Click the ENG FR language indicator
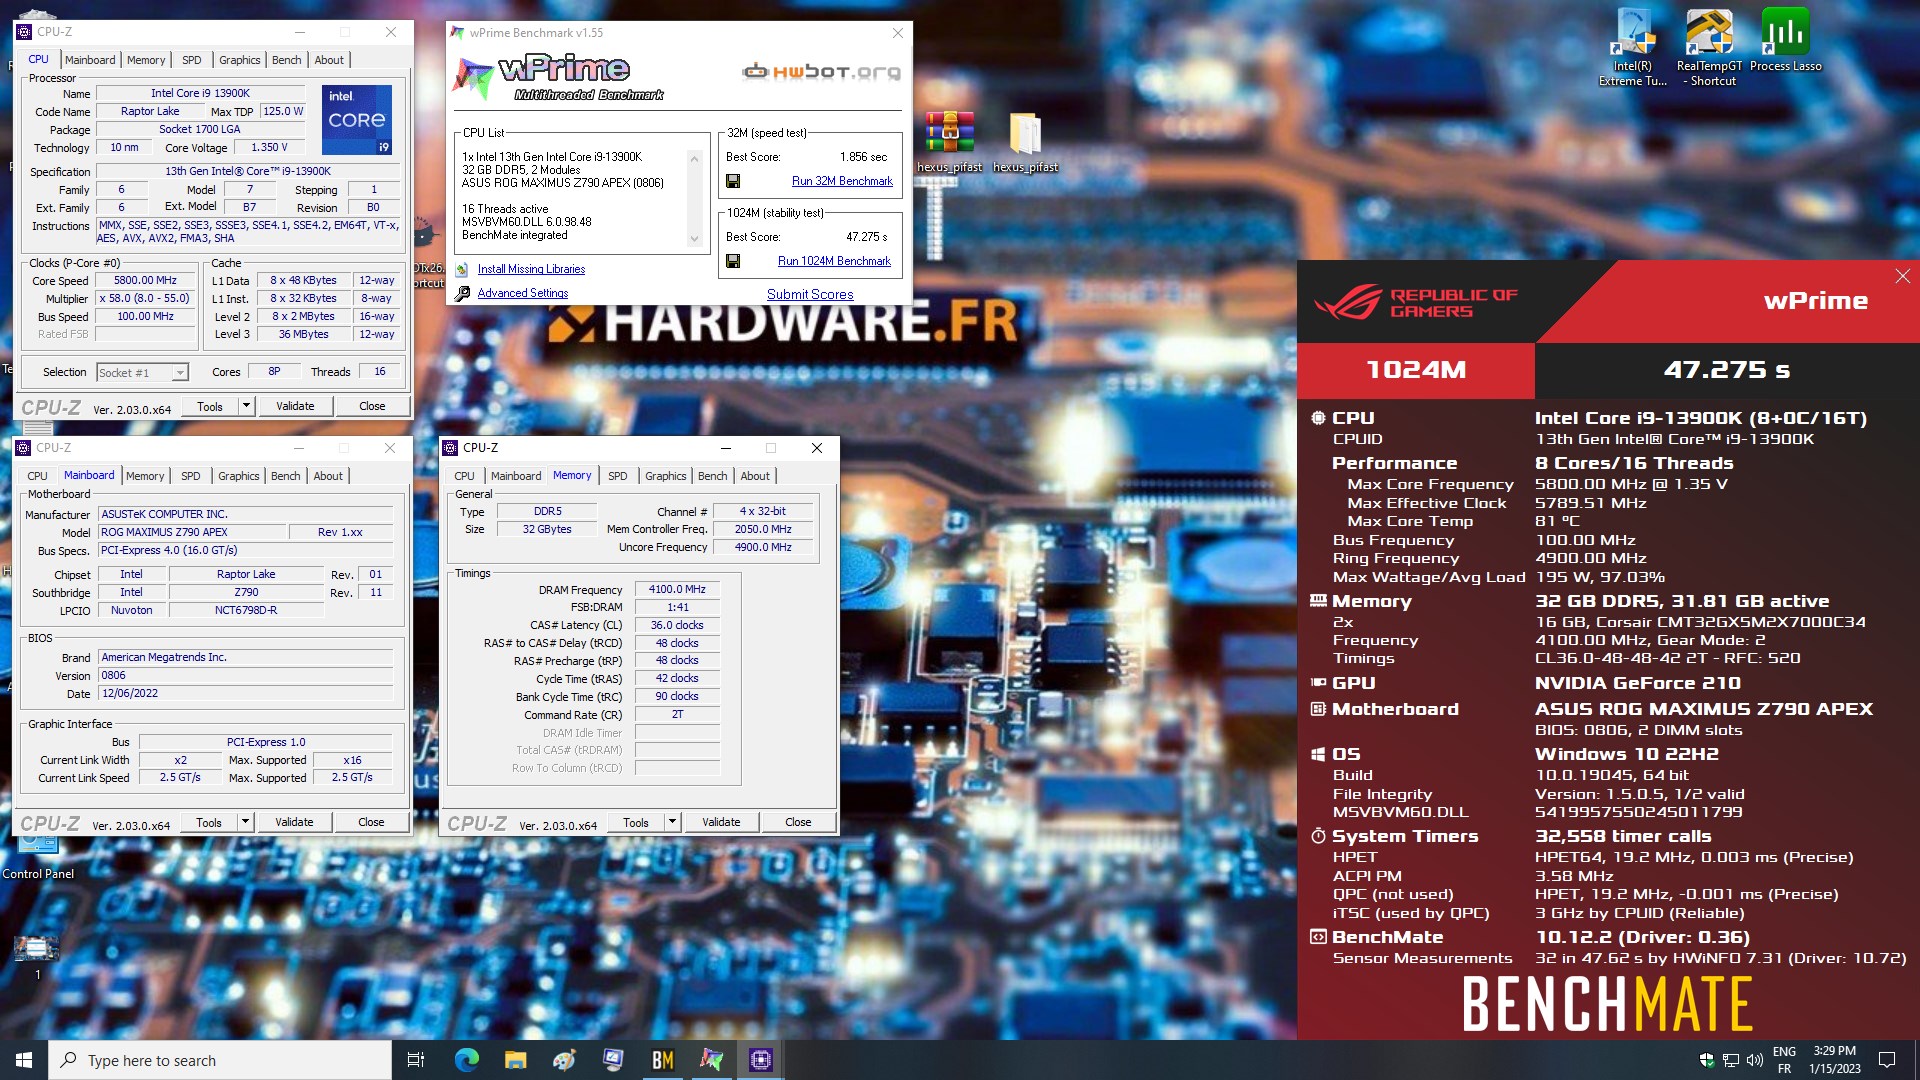1920x1080 pixels. coord(1784,1060)
